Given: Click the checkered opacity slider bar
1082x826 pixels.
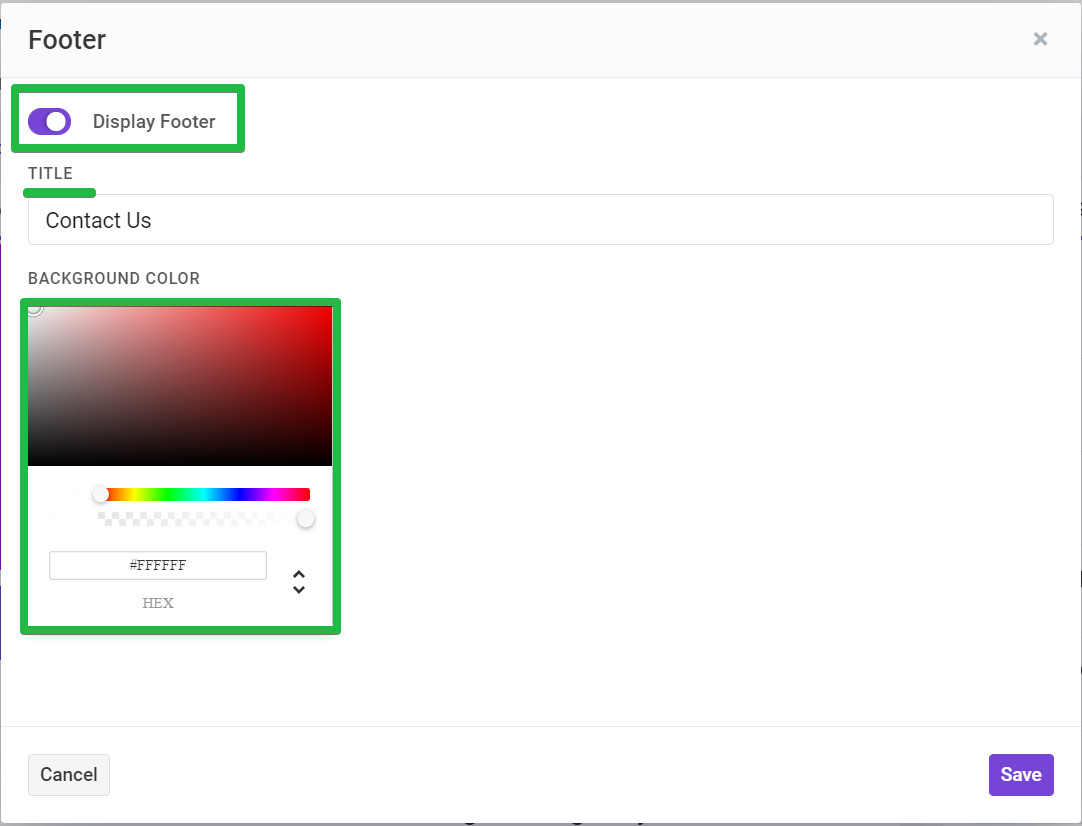Looking at the screenshot, I should coord(204,519).
